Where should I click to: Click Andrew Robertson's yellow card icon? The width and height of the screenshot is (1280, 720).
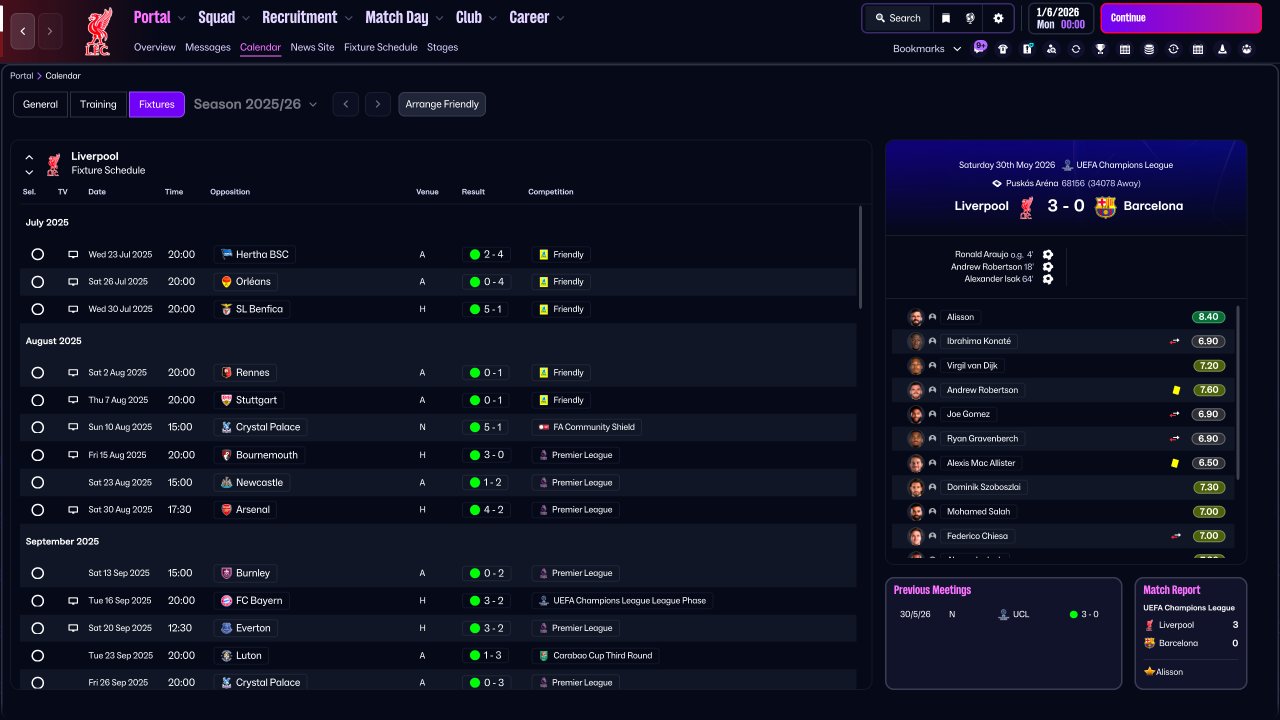pyautogui.click(x=1176, y=390)
